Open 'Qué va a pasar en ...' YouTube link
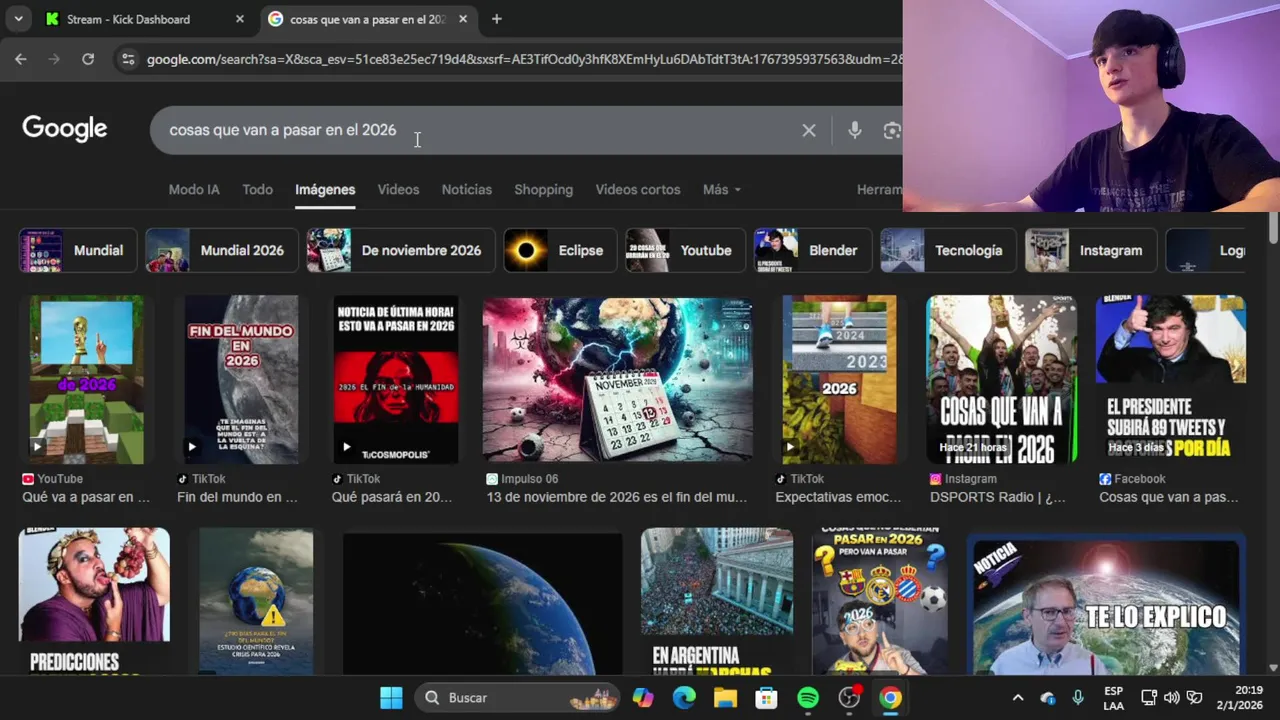 click(86, 497)
